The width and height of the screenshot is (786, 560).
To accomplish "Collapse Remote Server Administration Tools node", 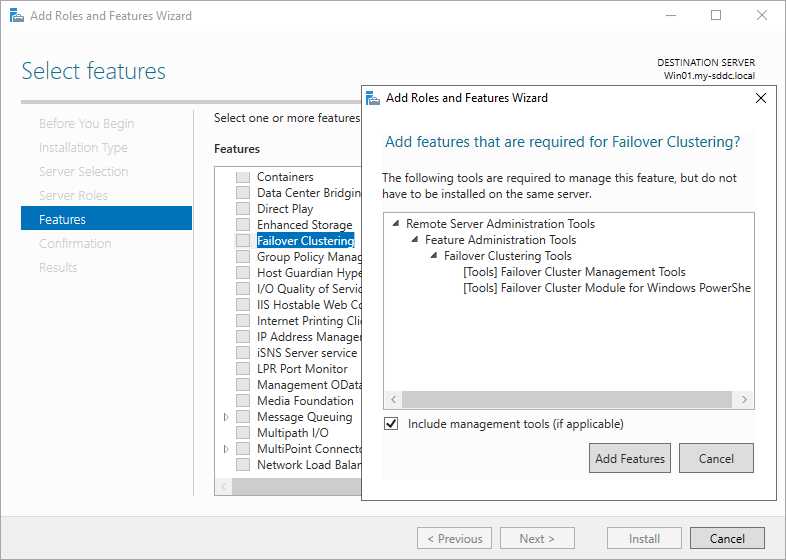I will 396,224.
